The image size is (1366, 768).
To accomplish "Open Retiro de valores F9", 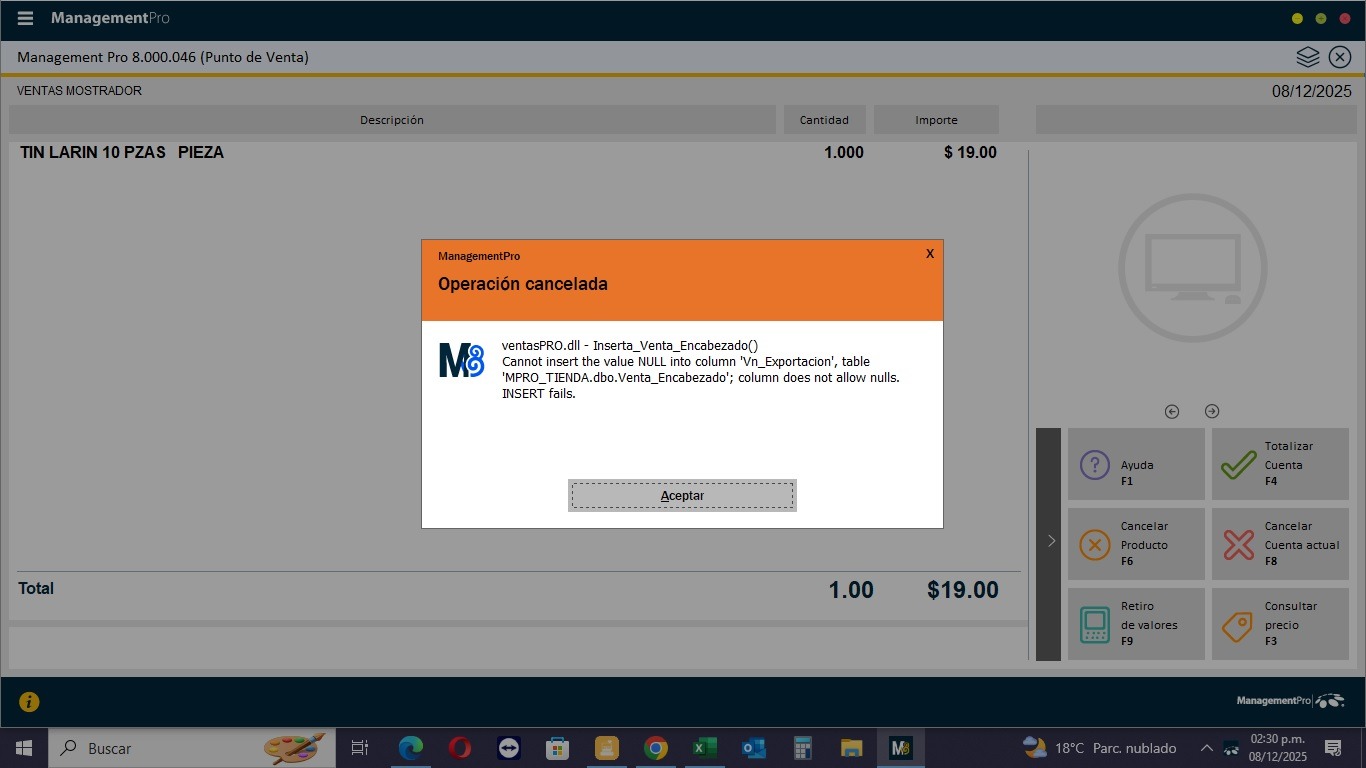I will tap(1136, 624).
